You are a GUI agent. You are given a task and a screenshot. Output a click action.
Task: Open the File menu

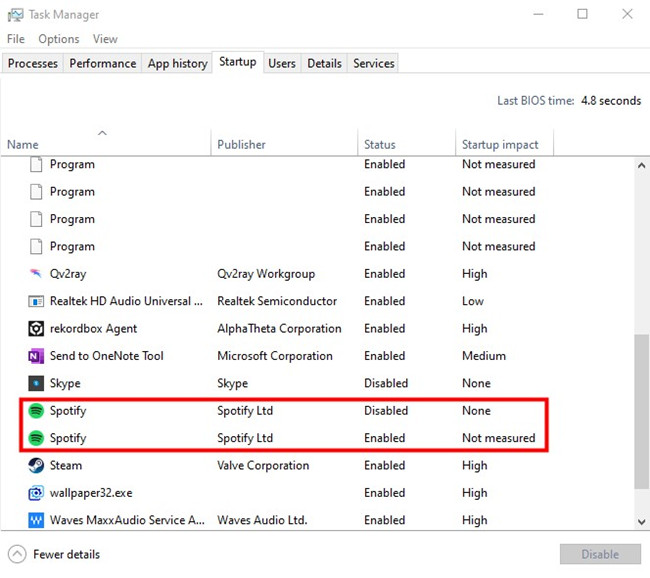click(x=16, y=39)
